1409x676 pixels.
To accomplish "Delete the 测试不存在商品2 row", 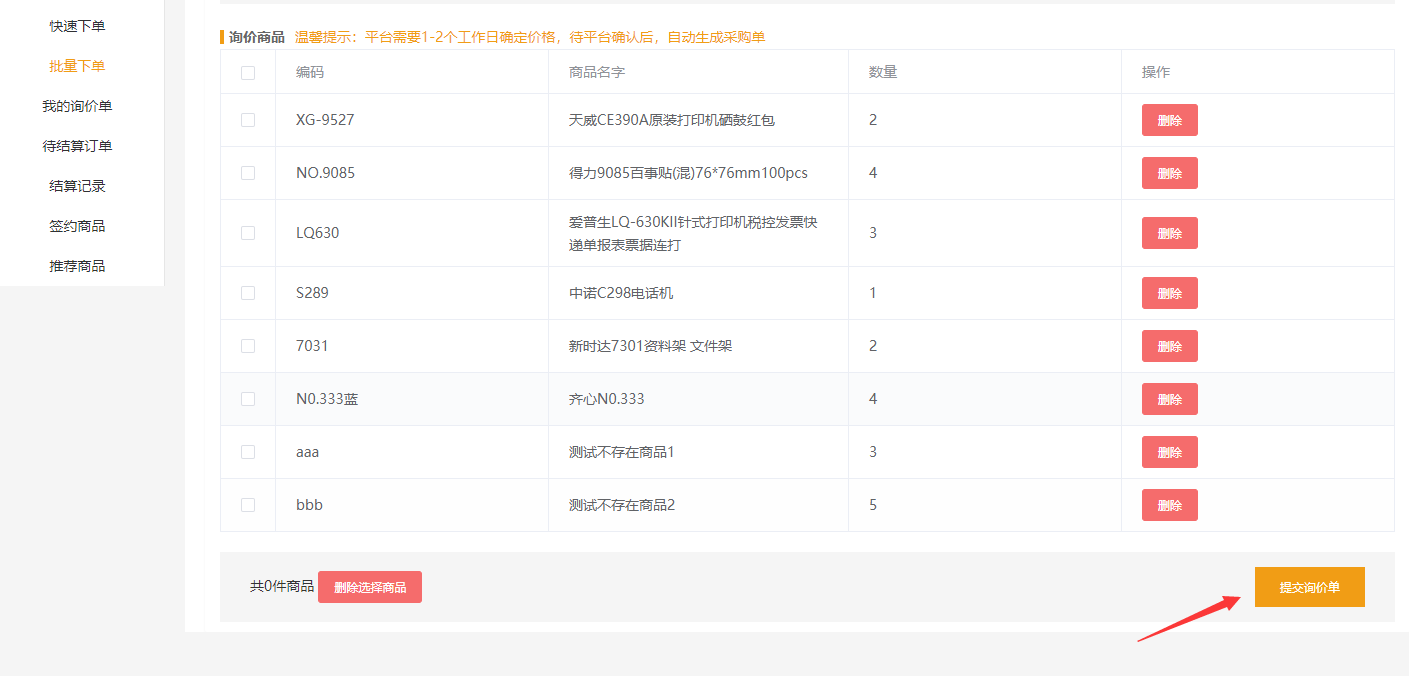I will [x=1169, y=505].
